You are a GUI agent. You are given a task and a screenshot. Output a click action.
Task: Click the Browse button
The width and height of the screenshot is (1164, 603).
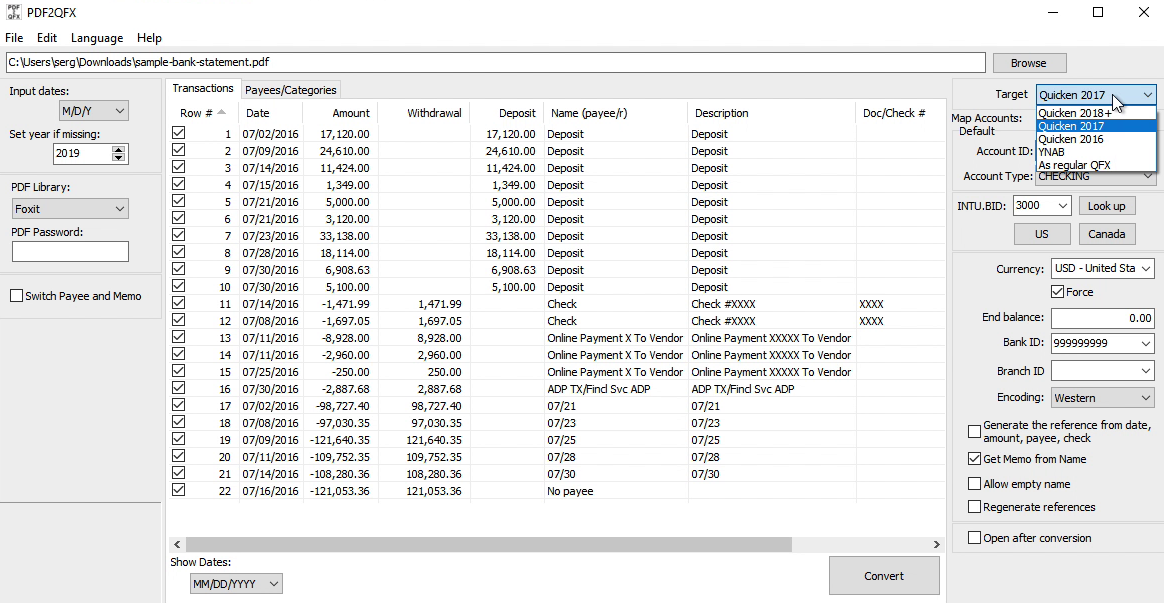pos(1028,63)
